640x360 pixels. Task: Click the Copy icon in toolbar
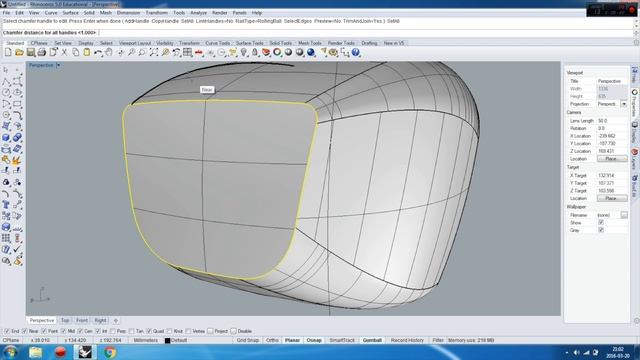pyautogui.click(x=76, y=52)
